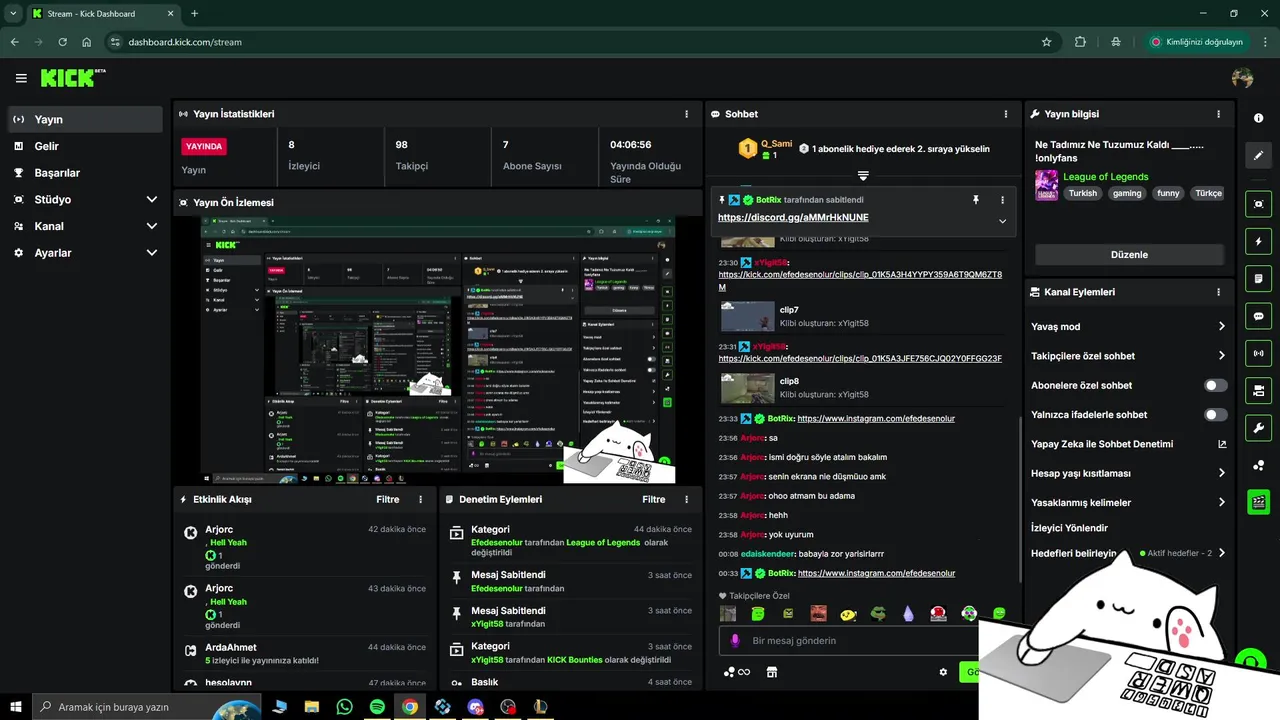Viewport: 1280px width, 720px height.
Task: Select the pencil edit icon in right sidebar
Action: click(x=1258, y=156)
